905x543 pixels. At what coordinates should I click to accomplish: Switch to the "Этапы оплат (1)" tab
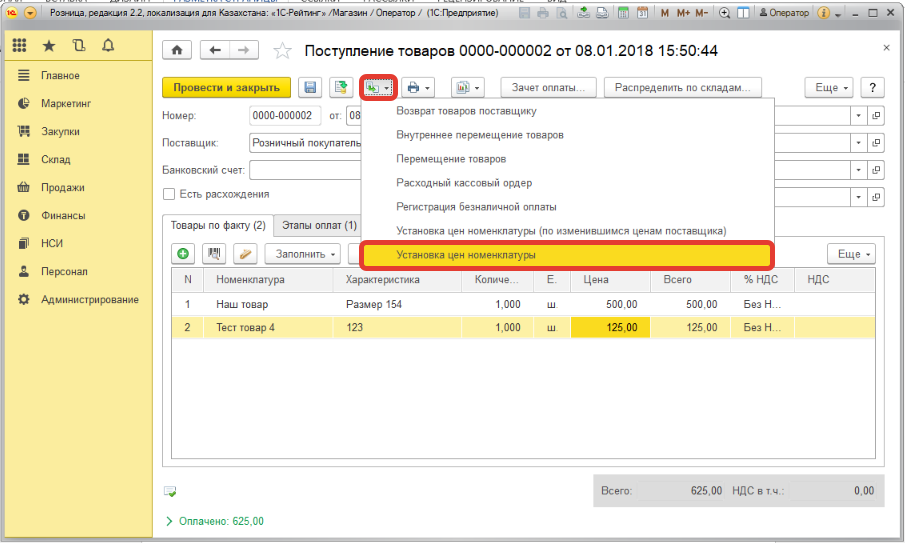click(319, 225)
